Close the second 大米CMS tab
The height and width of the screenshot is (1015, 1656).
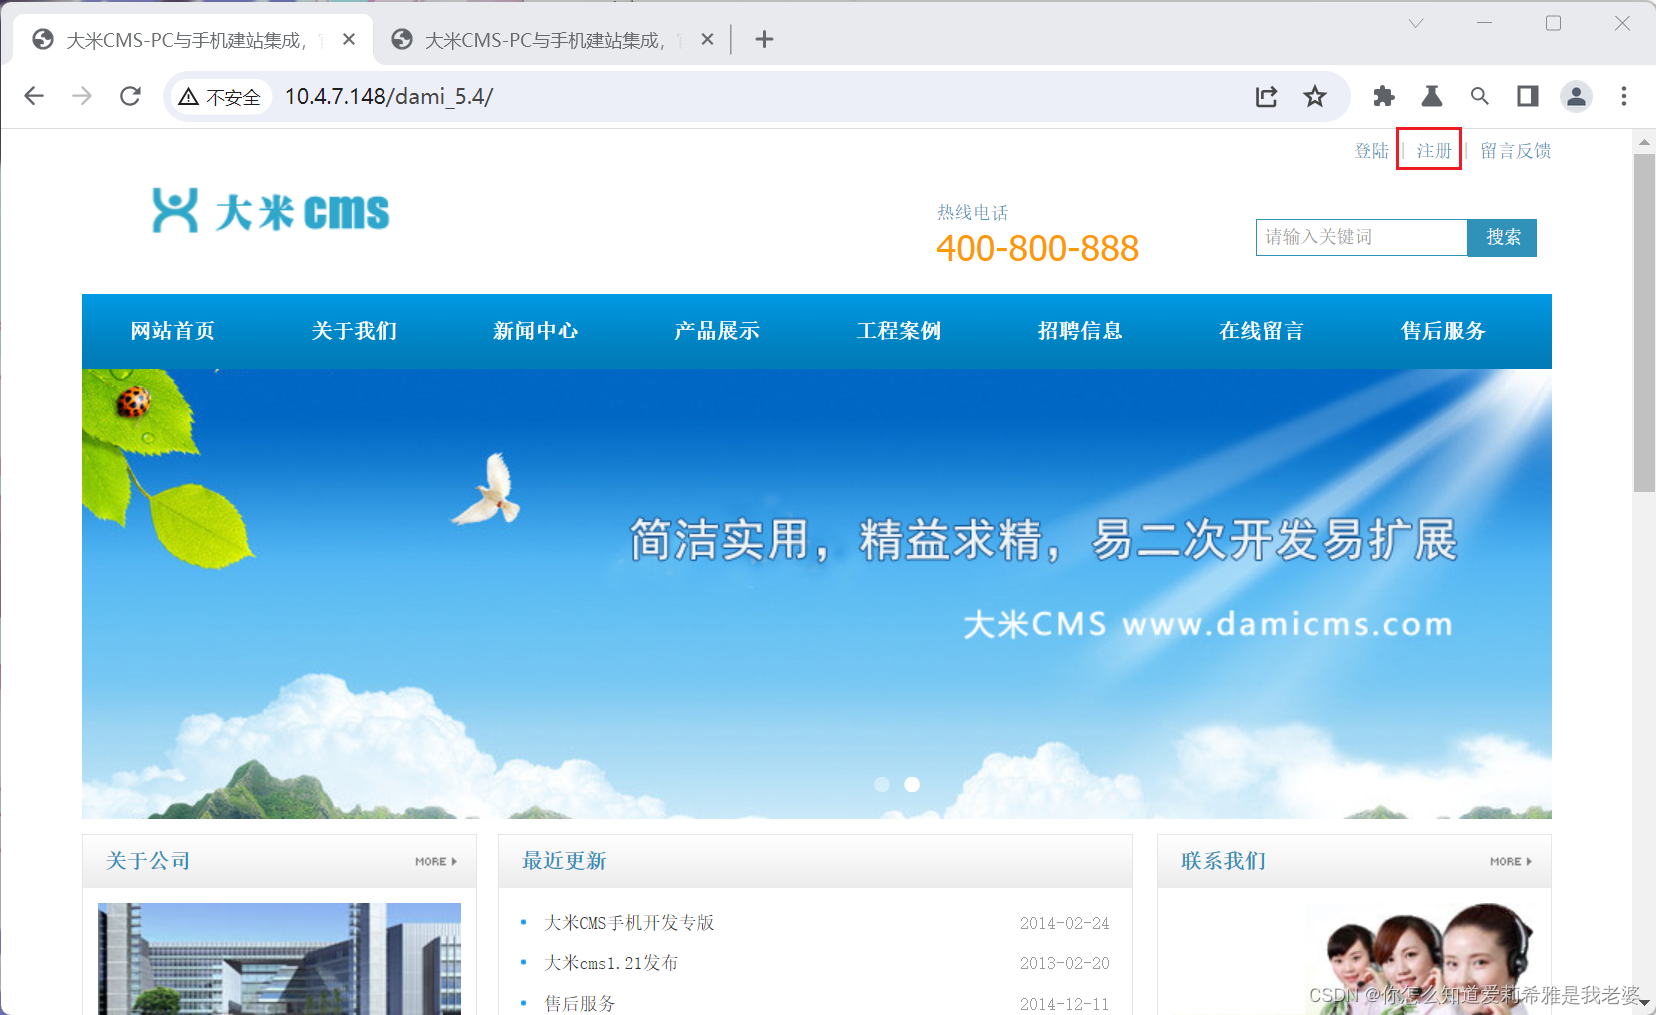click(x=707, y=39)
